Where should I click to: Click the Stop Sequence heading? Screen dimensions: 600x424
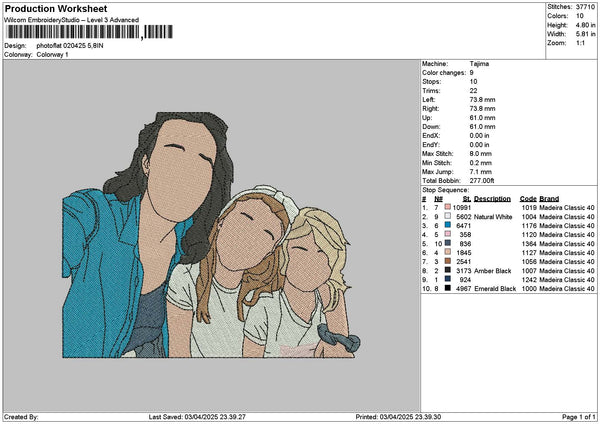click(x=445, y=190)
